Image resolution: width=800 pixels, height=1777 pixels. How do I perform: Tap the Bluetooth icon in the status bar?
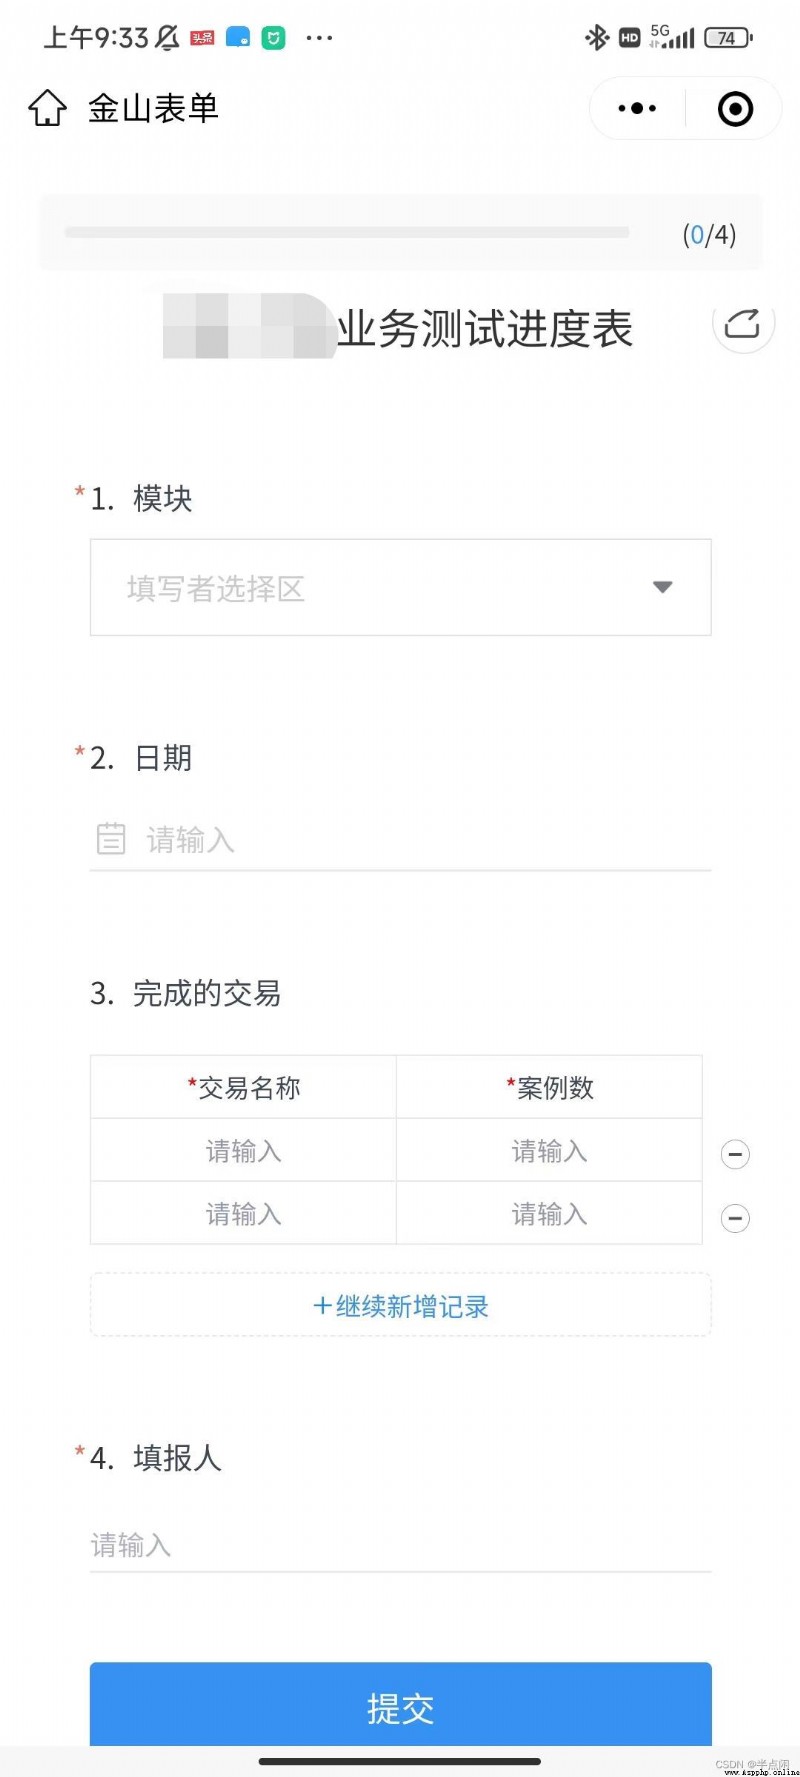597,38
